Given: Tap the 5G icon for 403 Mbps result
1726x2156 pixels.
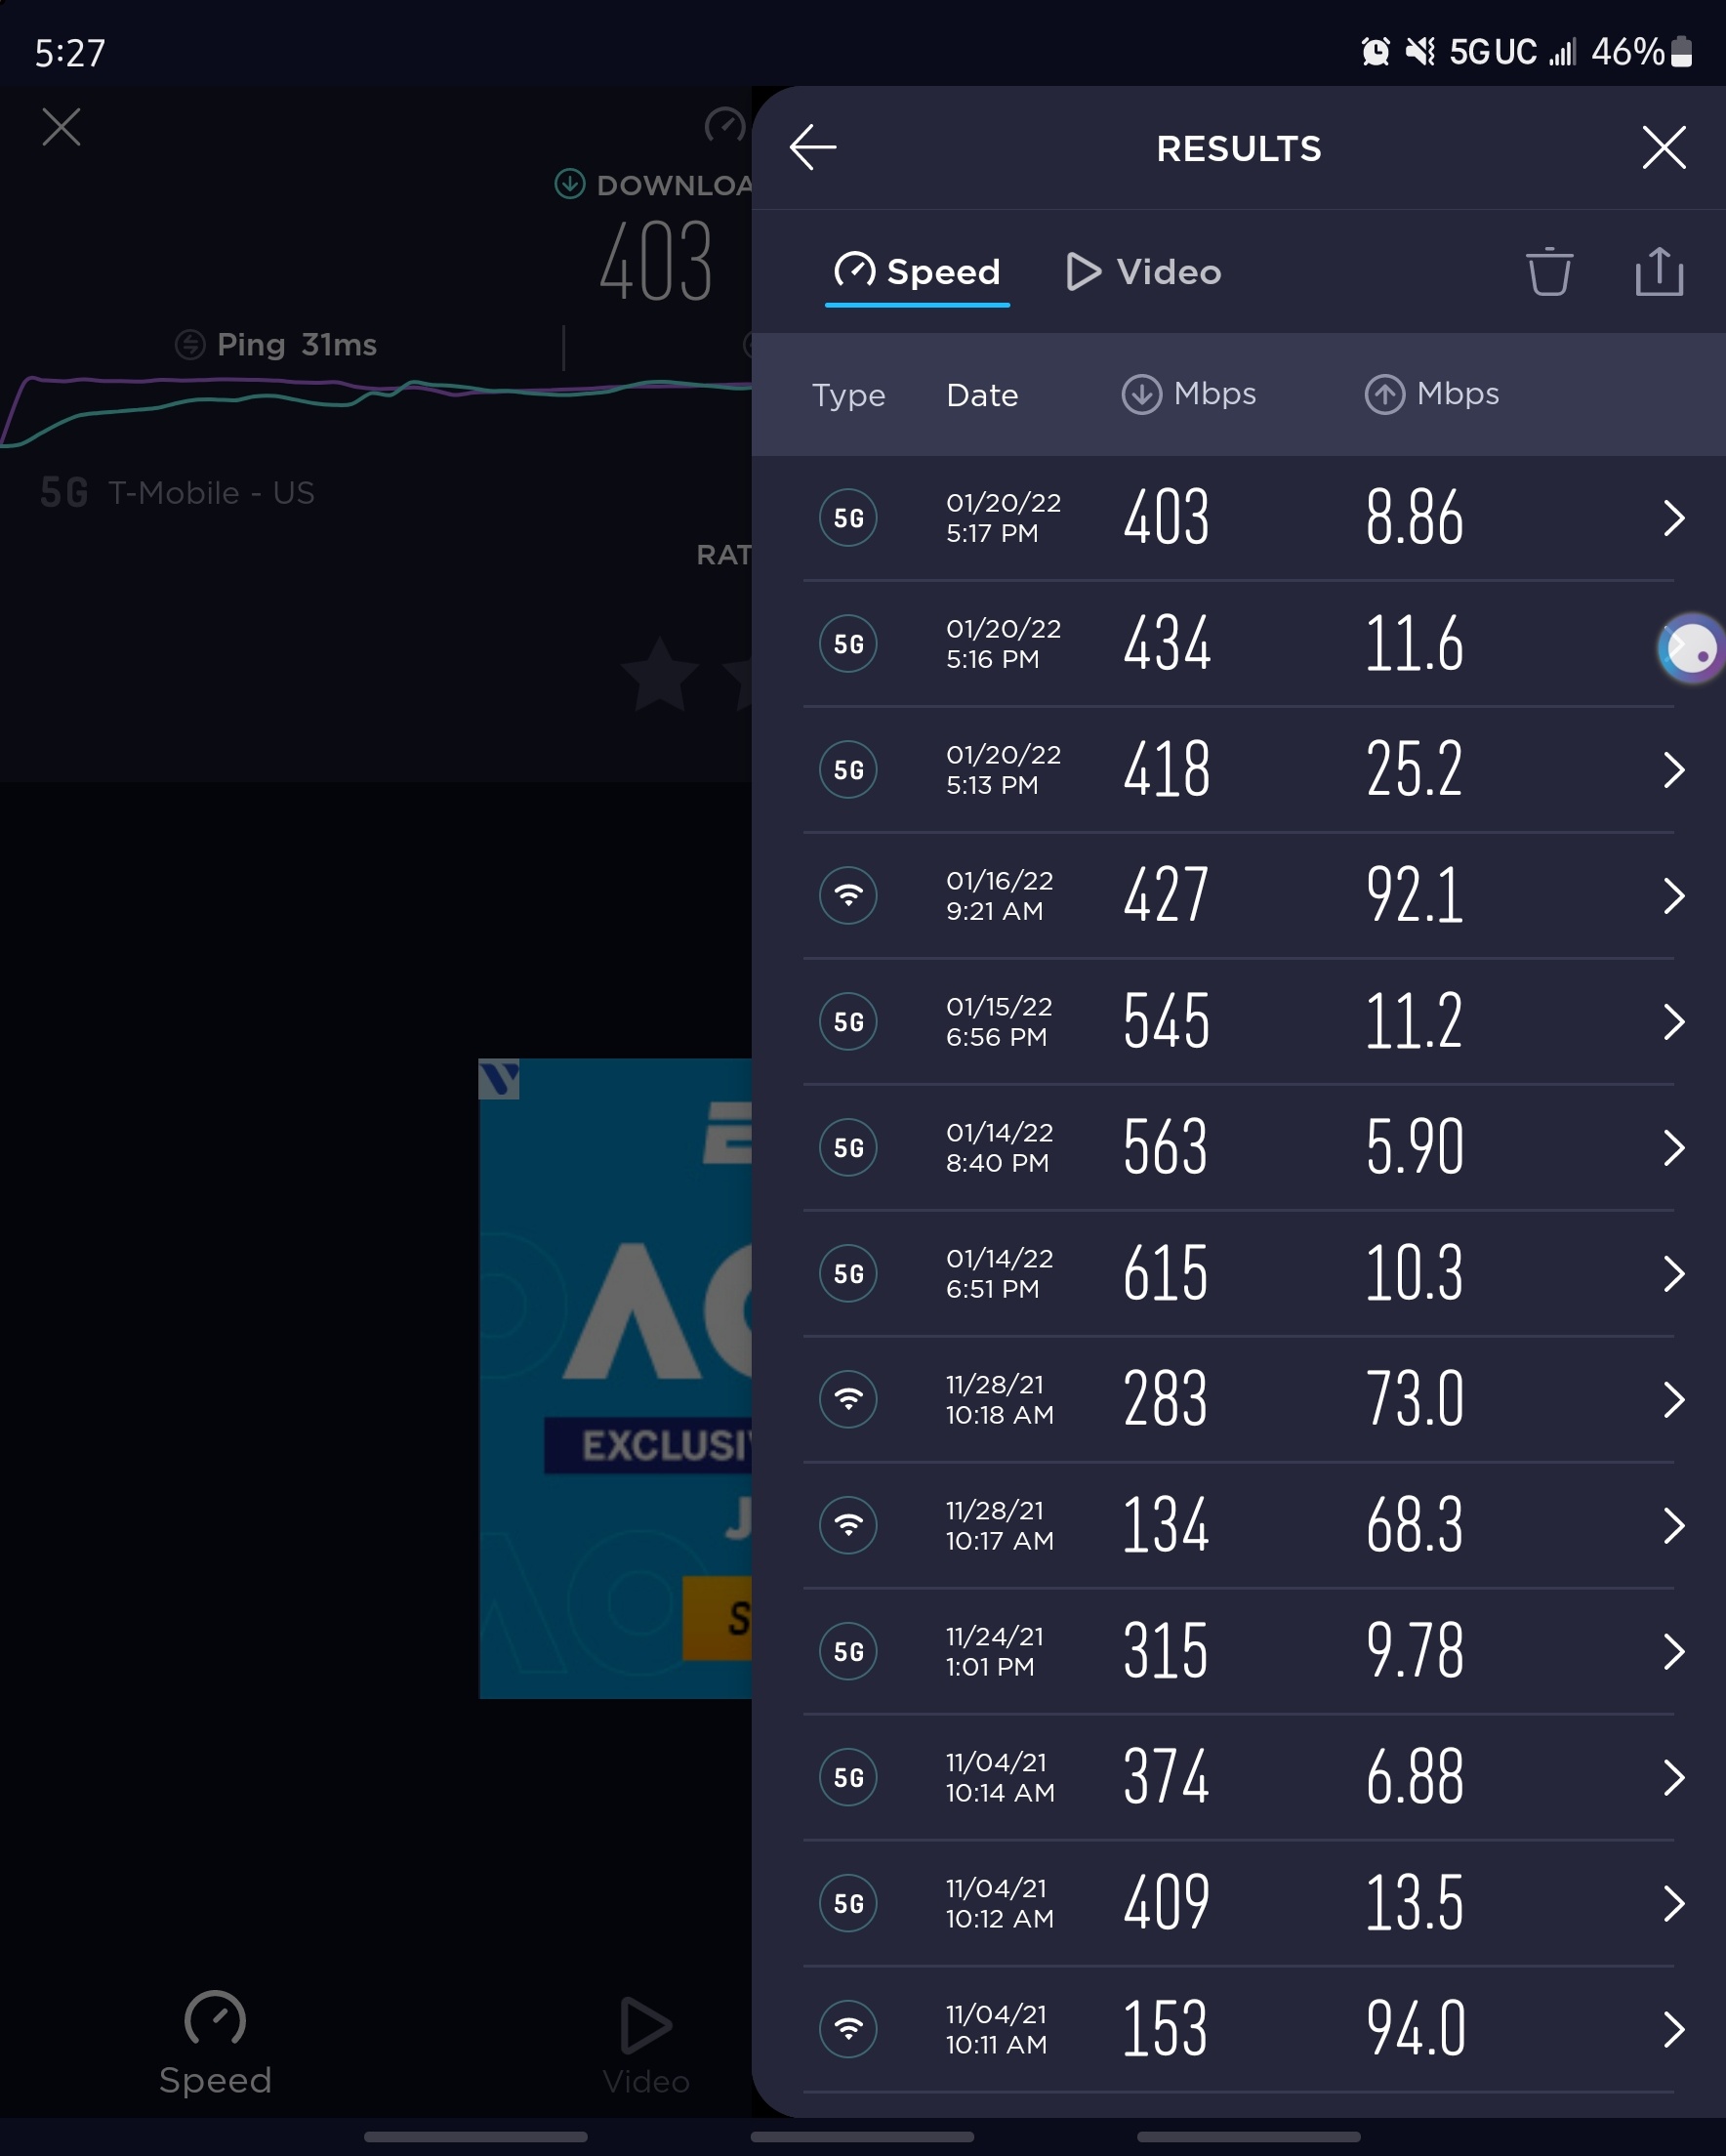Looking at the screenshot, I should [x=848, y=518].
